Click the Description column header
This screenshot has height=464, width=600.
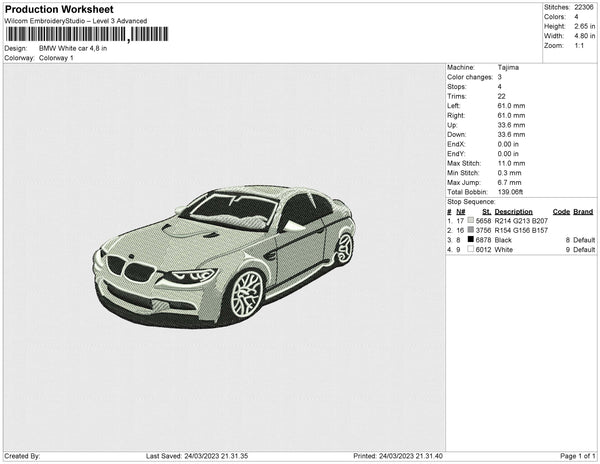point(514,211)
